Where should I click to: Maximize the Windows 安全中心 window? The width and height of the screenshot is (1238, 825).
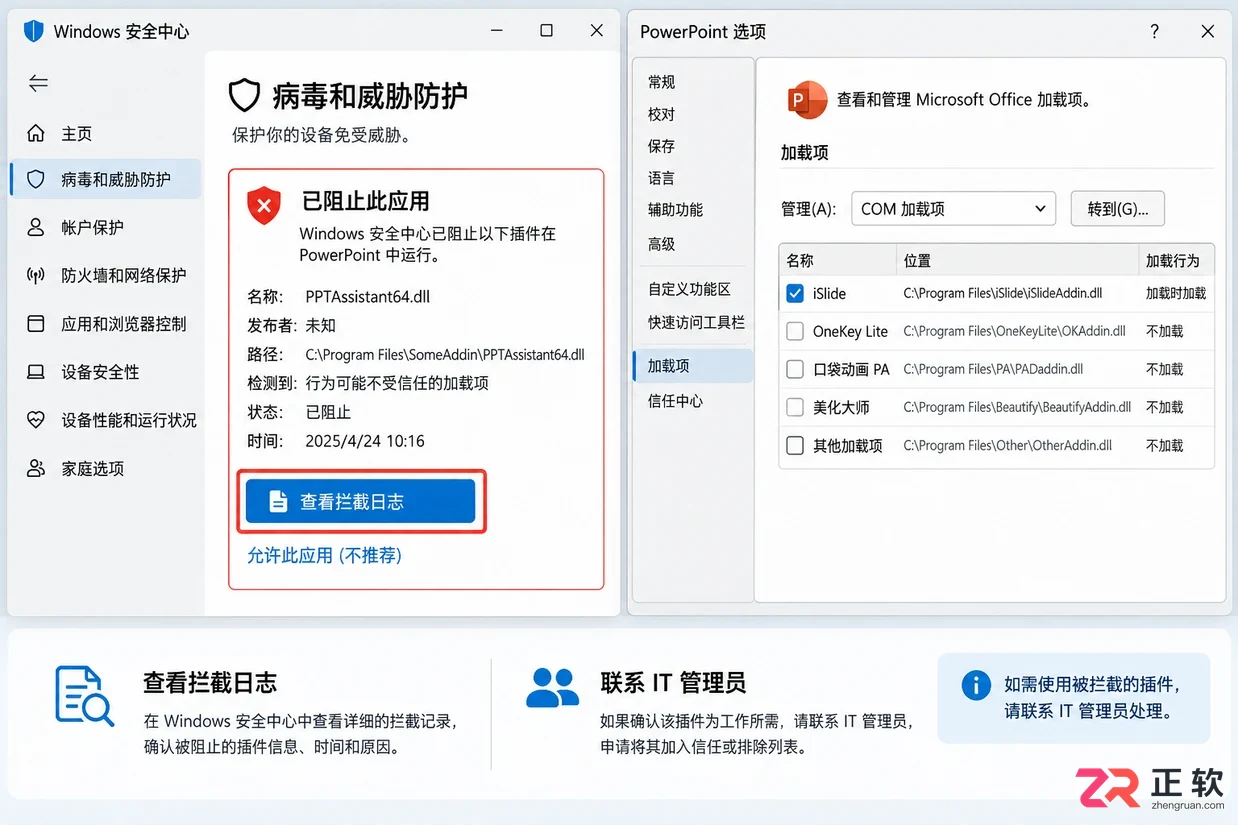546,31
